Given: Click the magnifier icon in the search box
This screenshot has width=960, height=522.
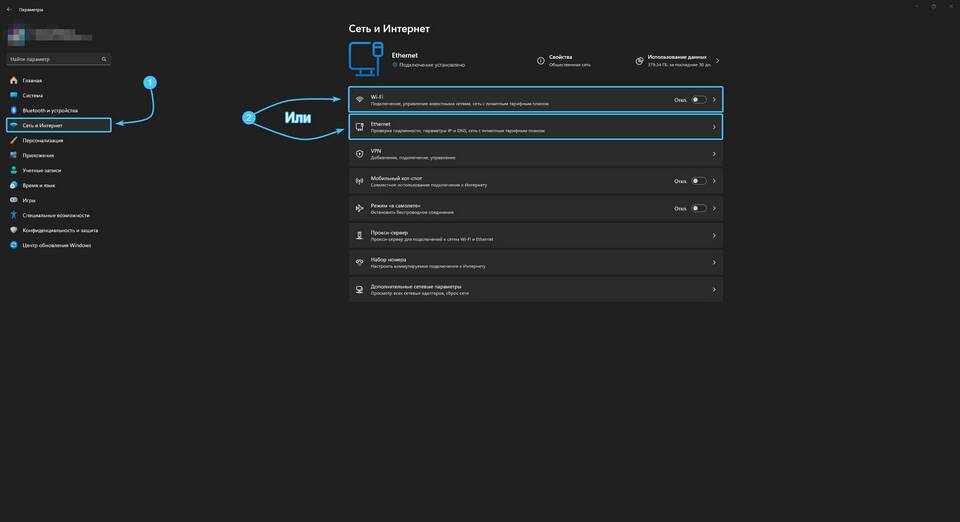Looking at the screenshot, I should tap(104, 59).
